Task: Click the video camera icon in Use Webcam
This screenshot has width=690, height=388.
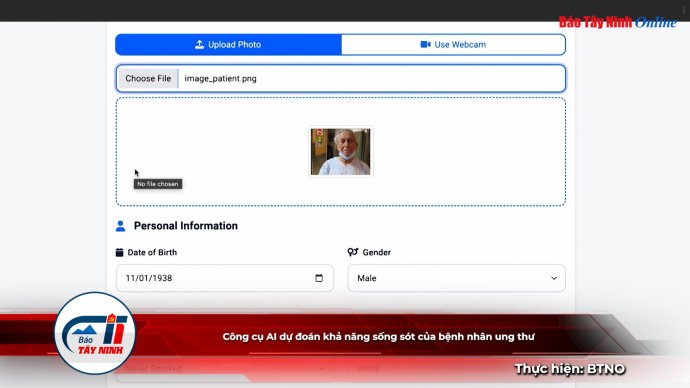Action: coord(425,44)
